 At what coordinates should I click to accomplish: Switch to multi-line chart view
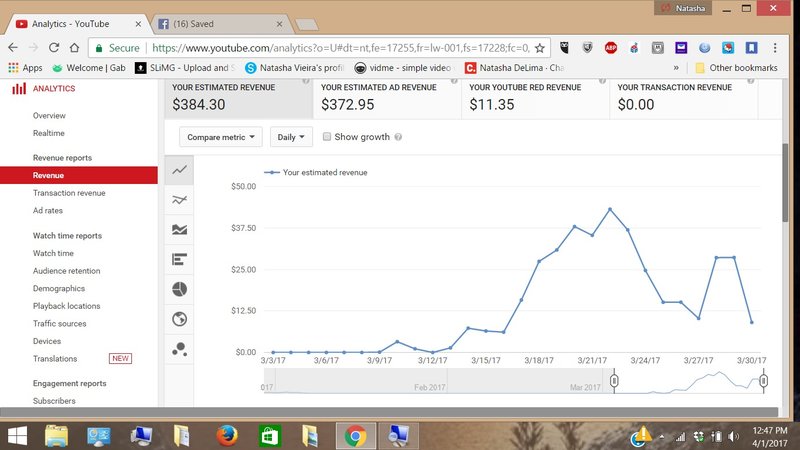pos(180,200)
